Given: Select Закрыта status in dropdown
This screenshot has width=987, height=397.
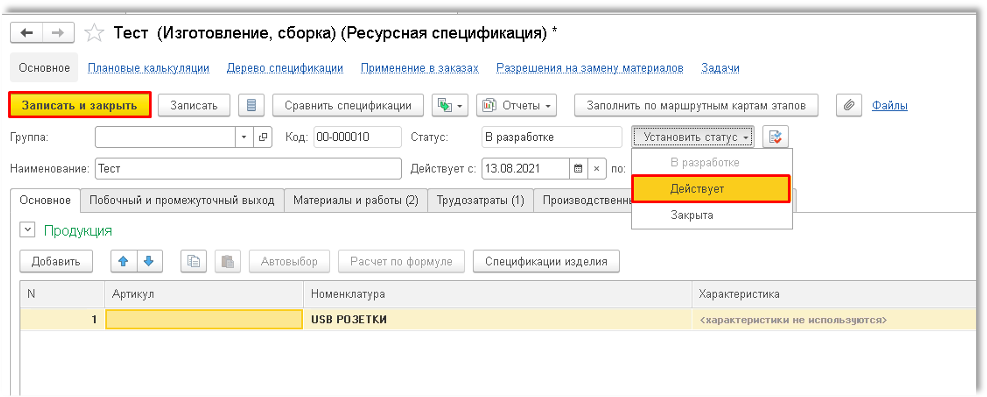Looking at the screenshot, I should coord(711,215).
